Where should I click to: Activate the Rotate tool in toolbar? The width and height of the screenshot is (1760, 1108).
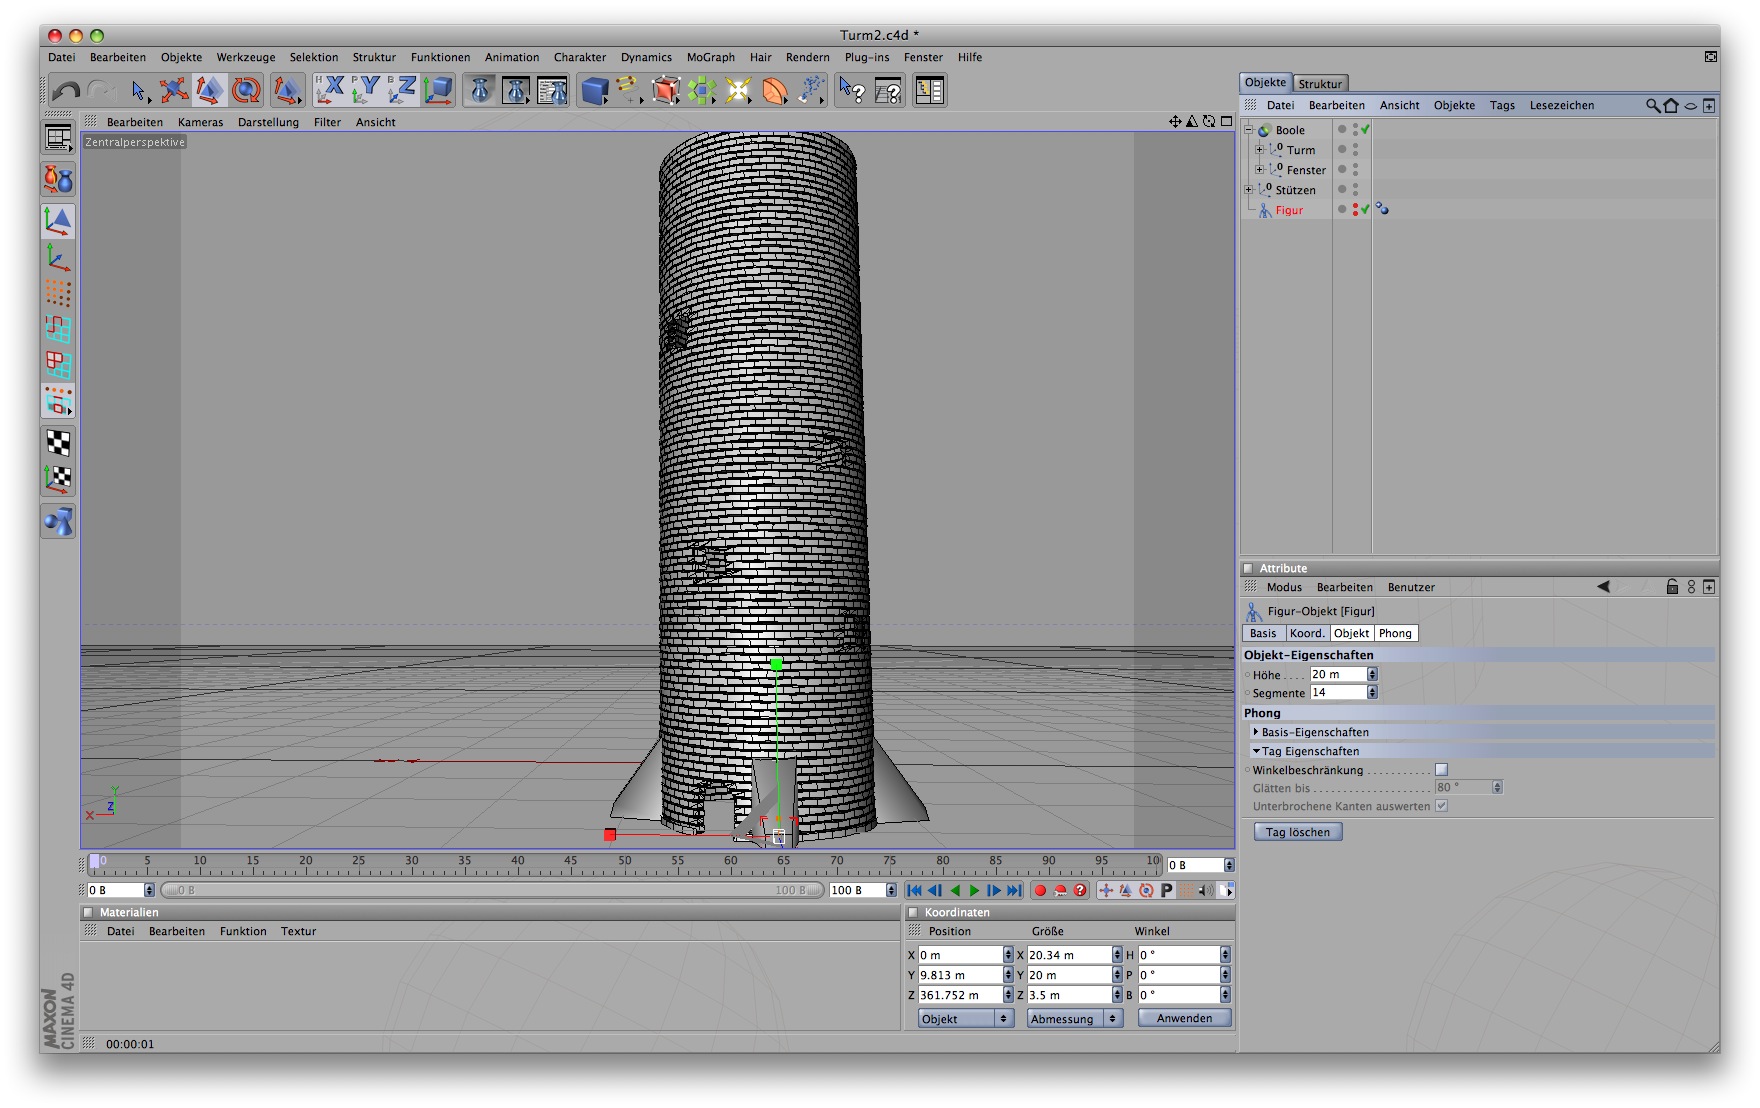click(246, 91)
